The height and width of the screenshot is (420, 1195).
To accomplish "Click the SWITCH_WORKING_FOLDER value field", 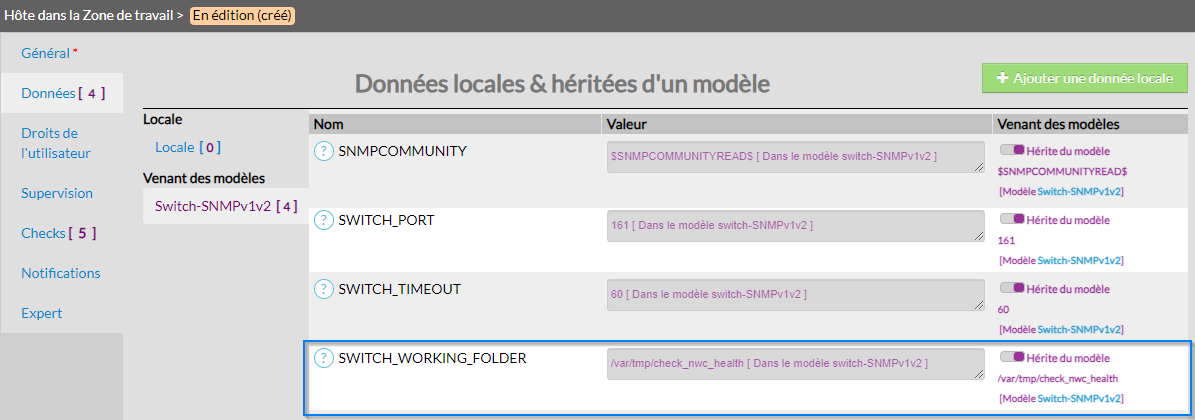I will 796,364.
